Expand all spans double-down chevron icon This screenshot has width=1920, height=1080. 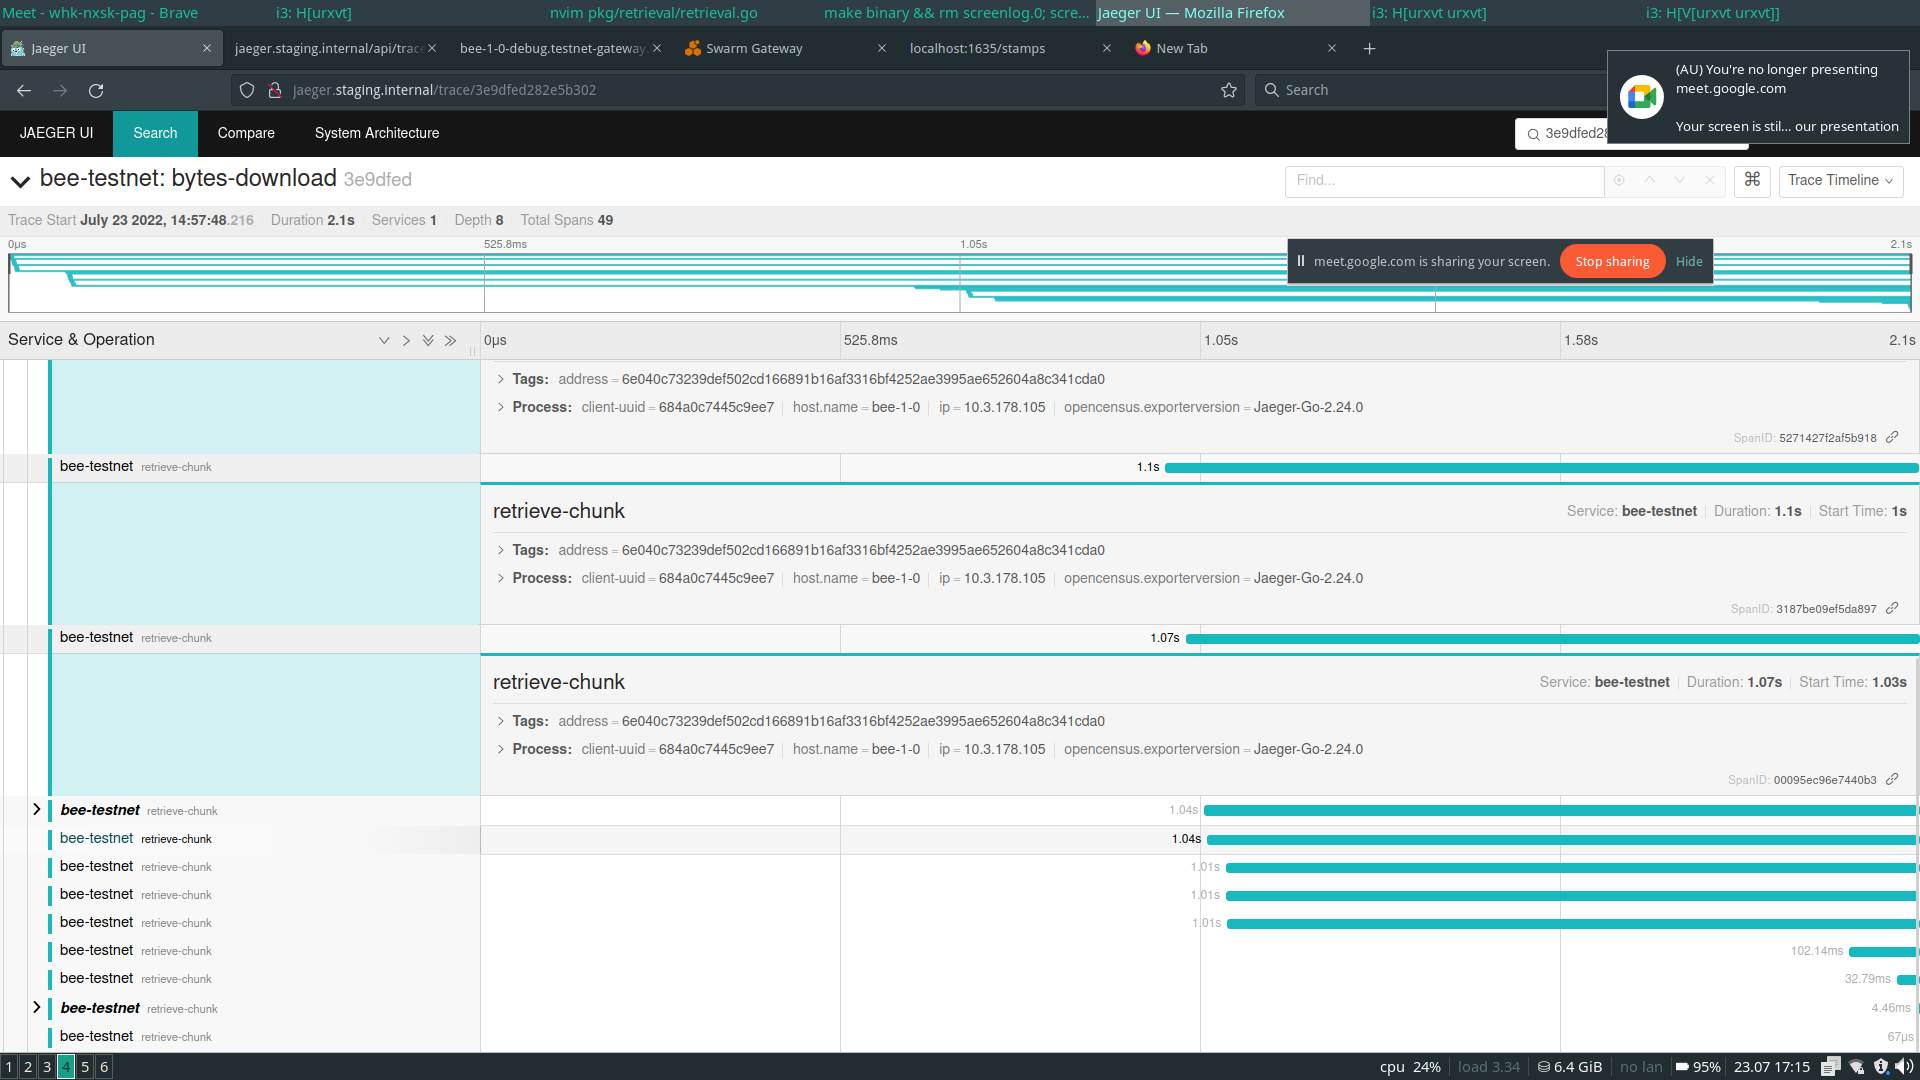(x=428, y=341)
